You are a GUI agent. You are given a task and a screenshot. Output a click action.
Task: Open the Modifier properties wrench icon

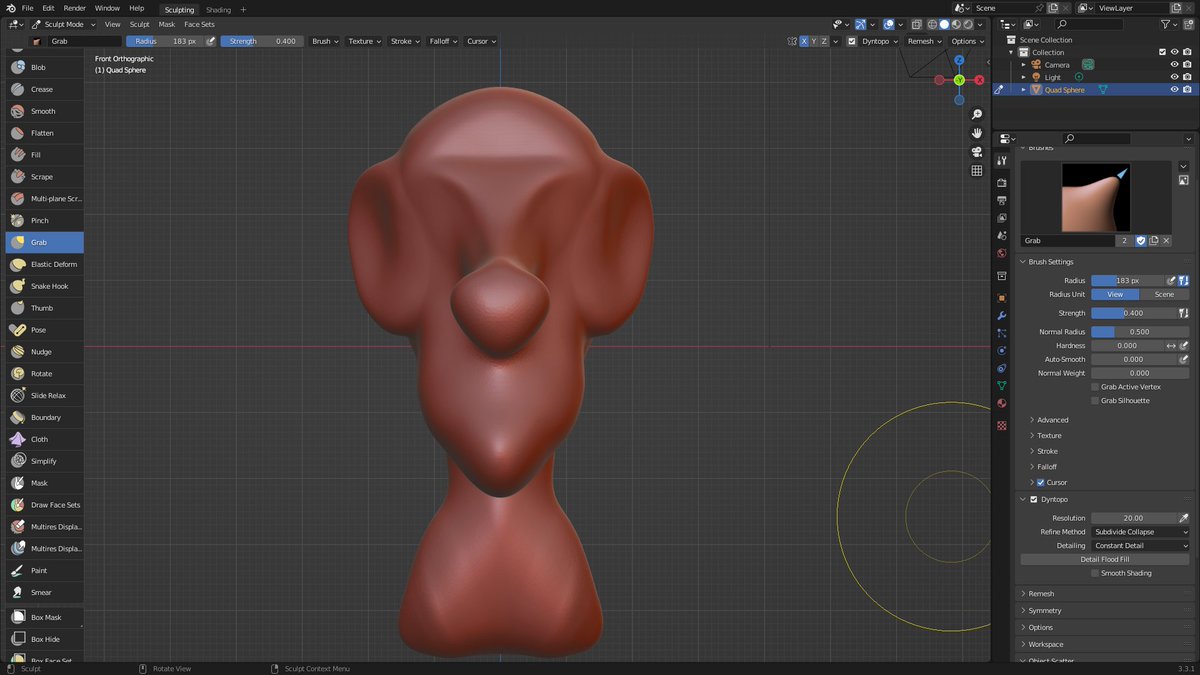point(1001,315)
